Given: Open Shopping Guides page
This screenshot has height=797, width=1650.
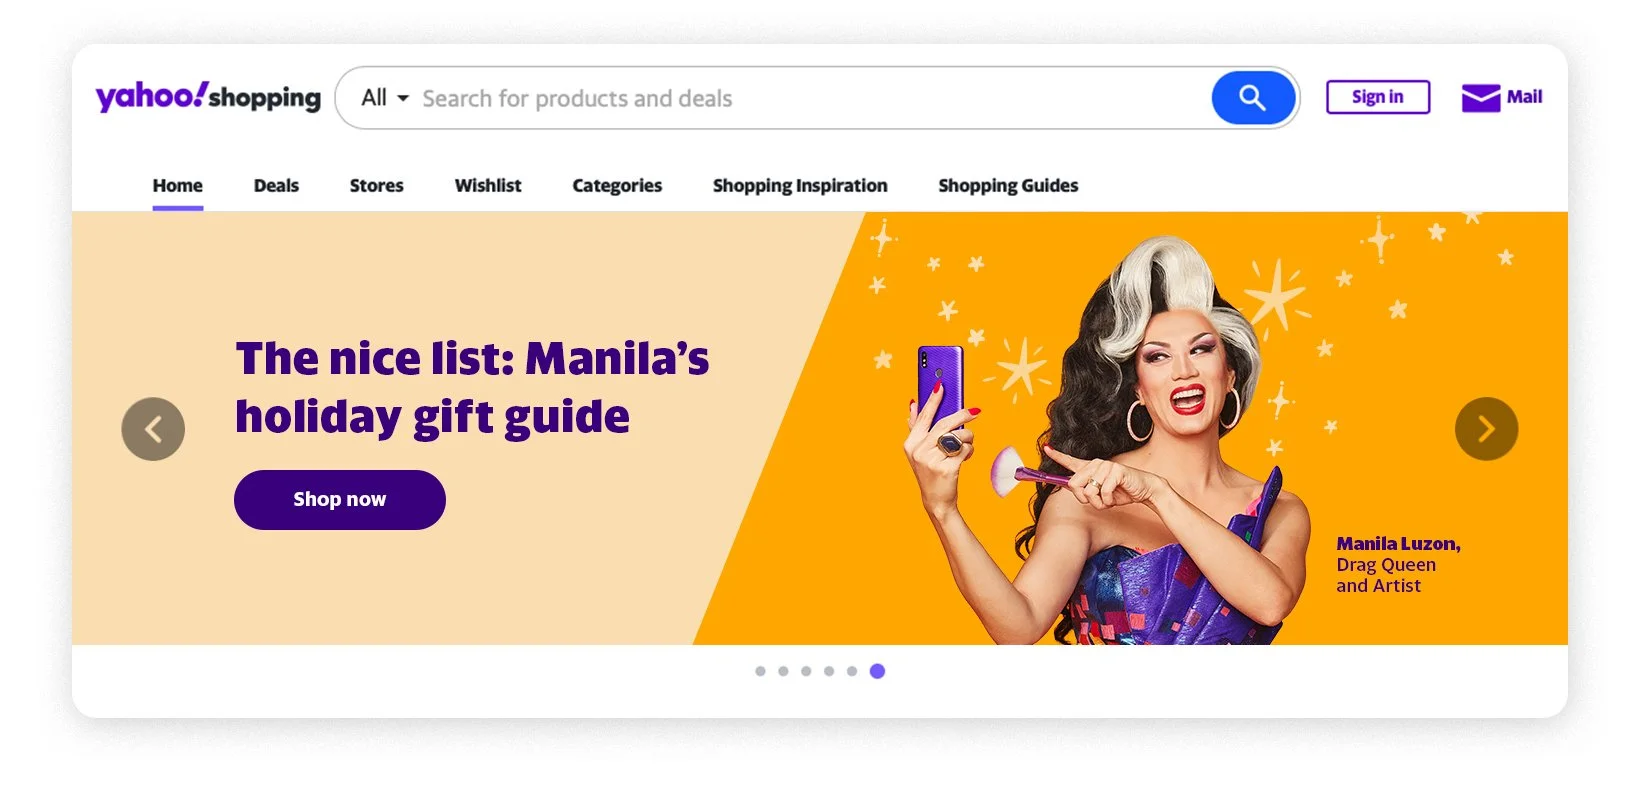Looking at the screenshot, I should point(1008,186).
